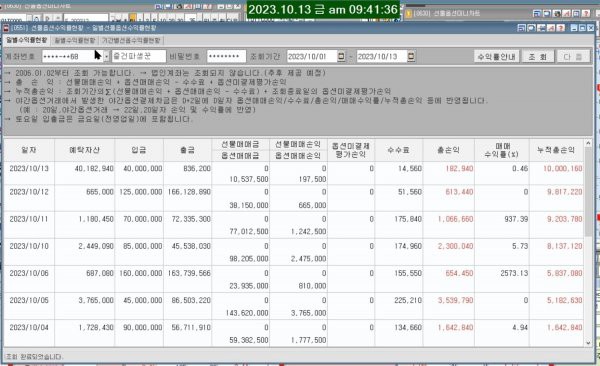Click the table scrollbar up arrow

coord(588,143)
